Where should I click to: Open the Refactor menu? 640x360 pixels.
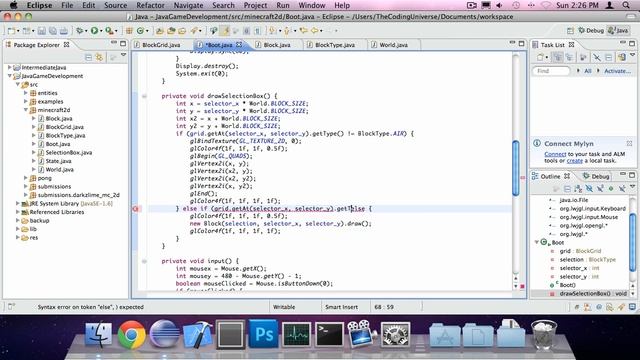(x=150, y=5)
